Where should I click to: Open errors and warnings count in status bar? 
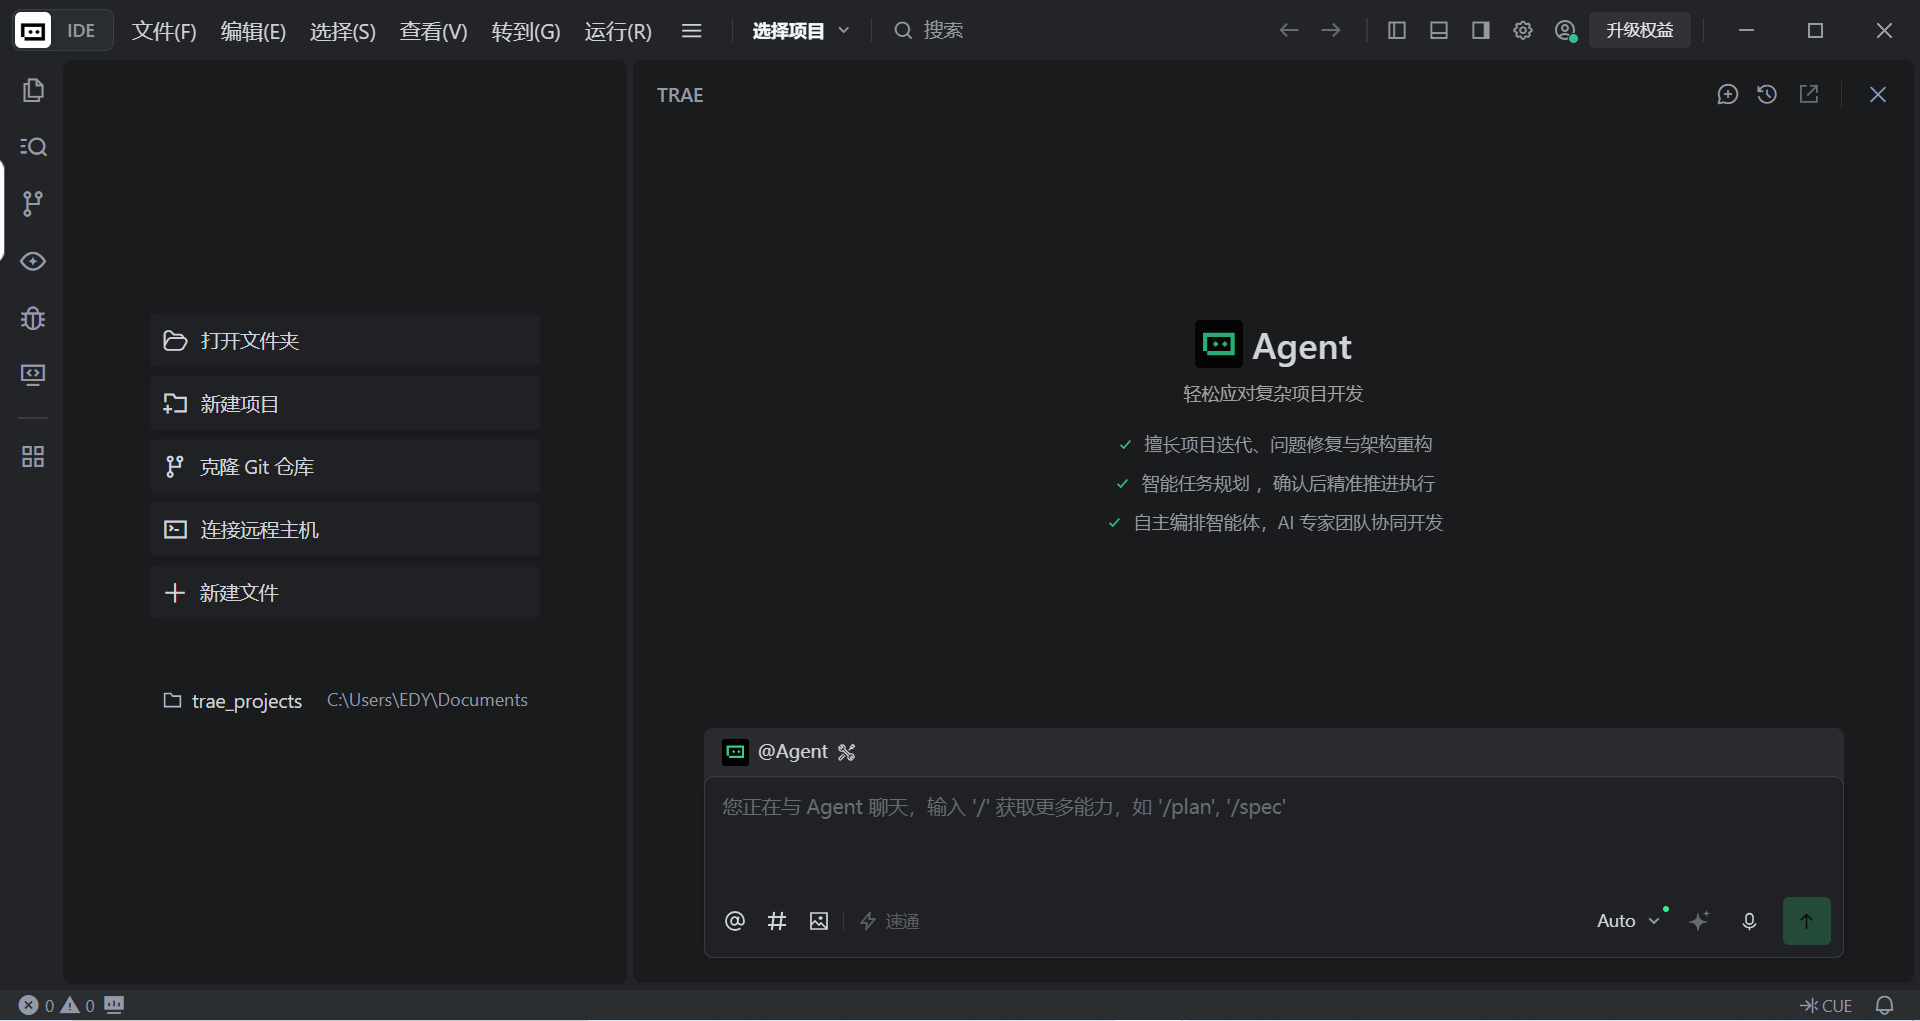[57, 1006]
